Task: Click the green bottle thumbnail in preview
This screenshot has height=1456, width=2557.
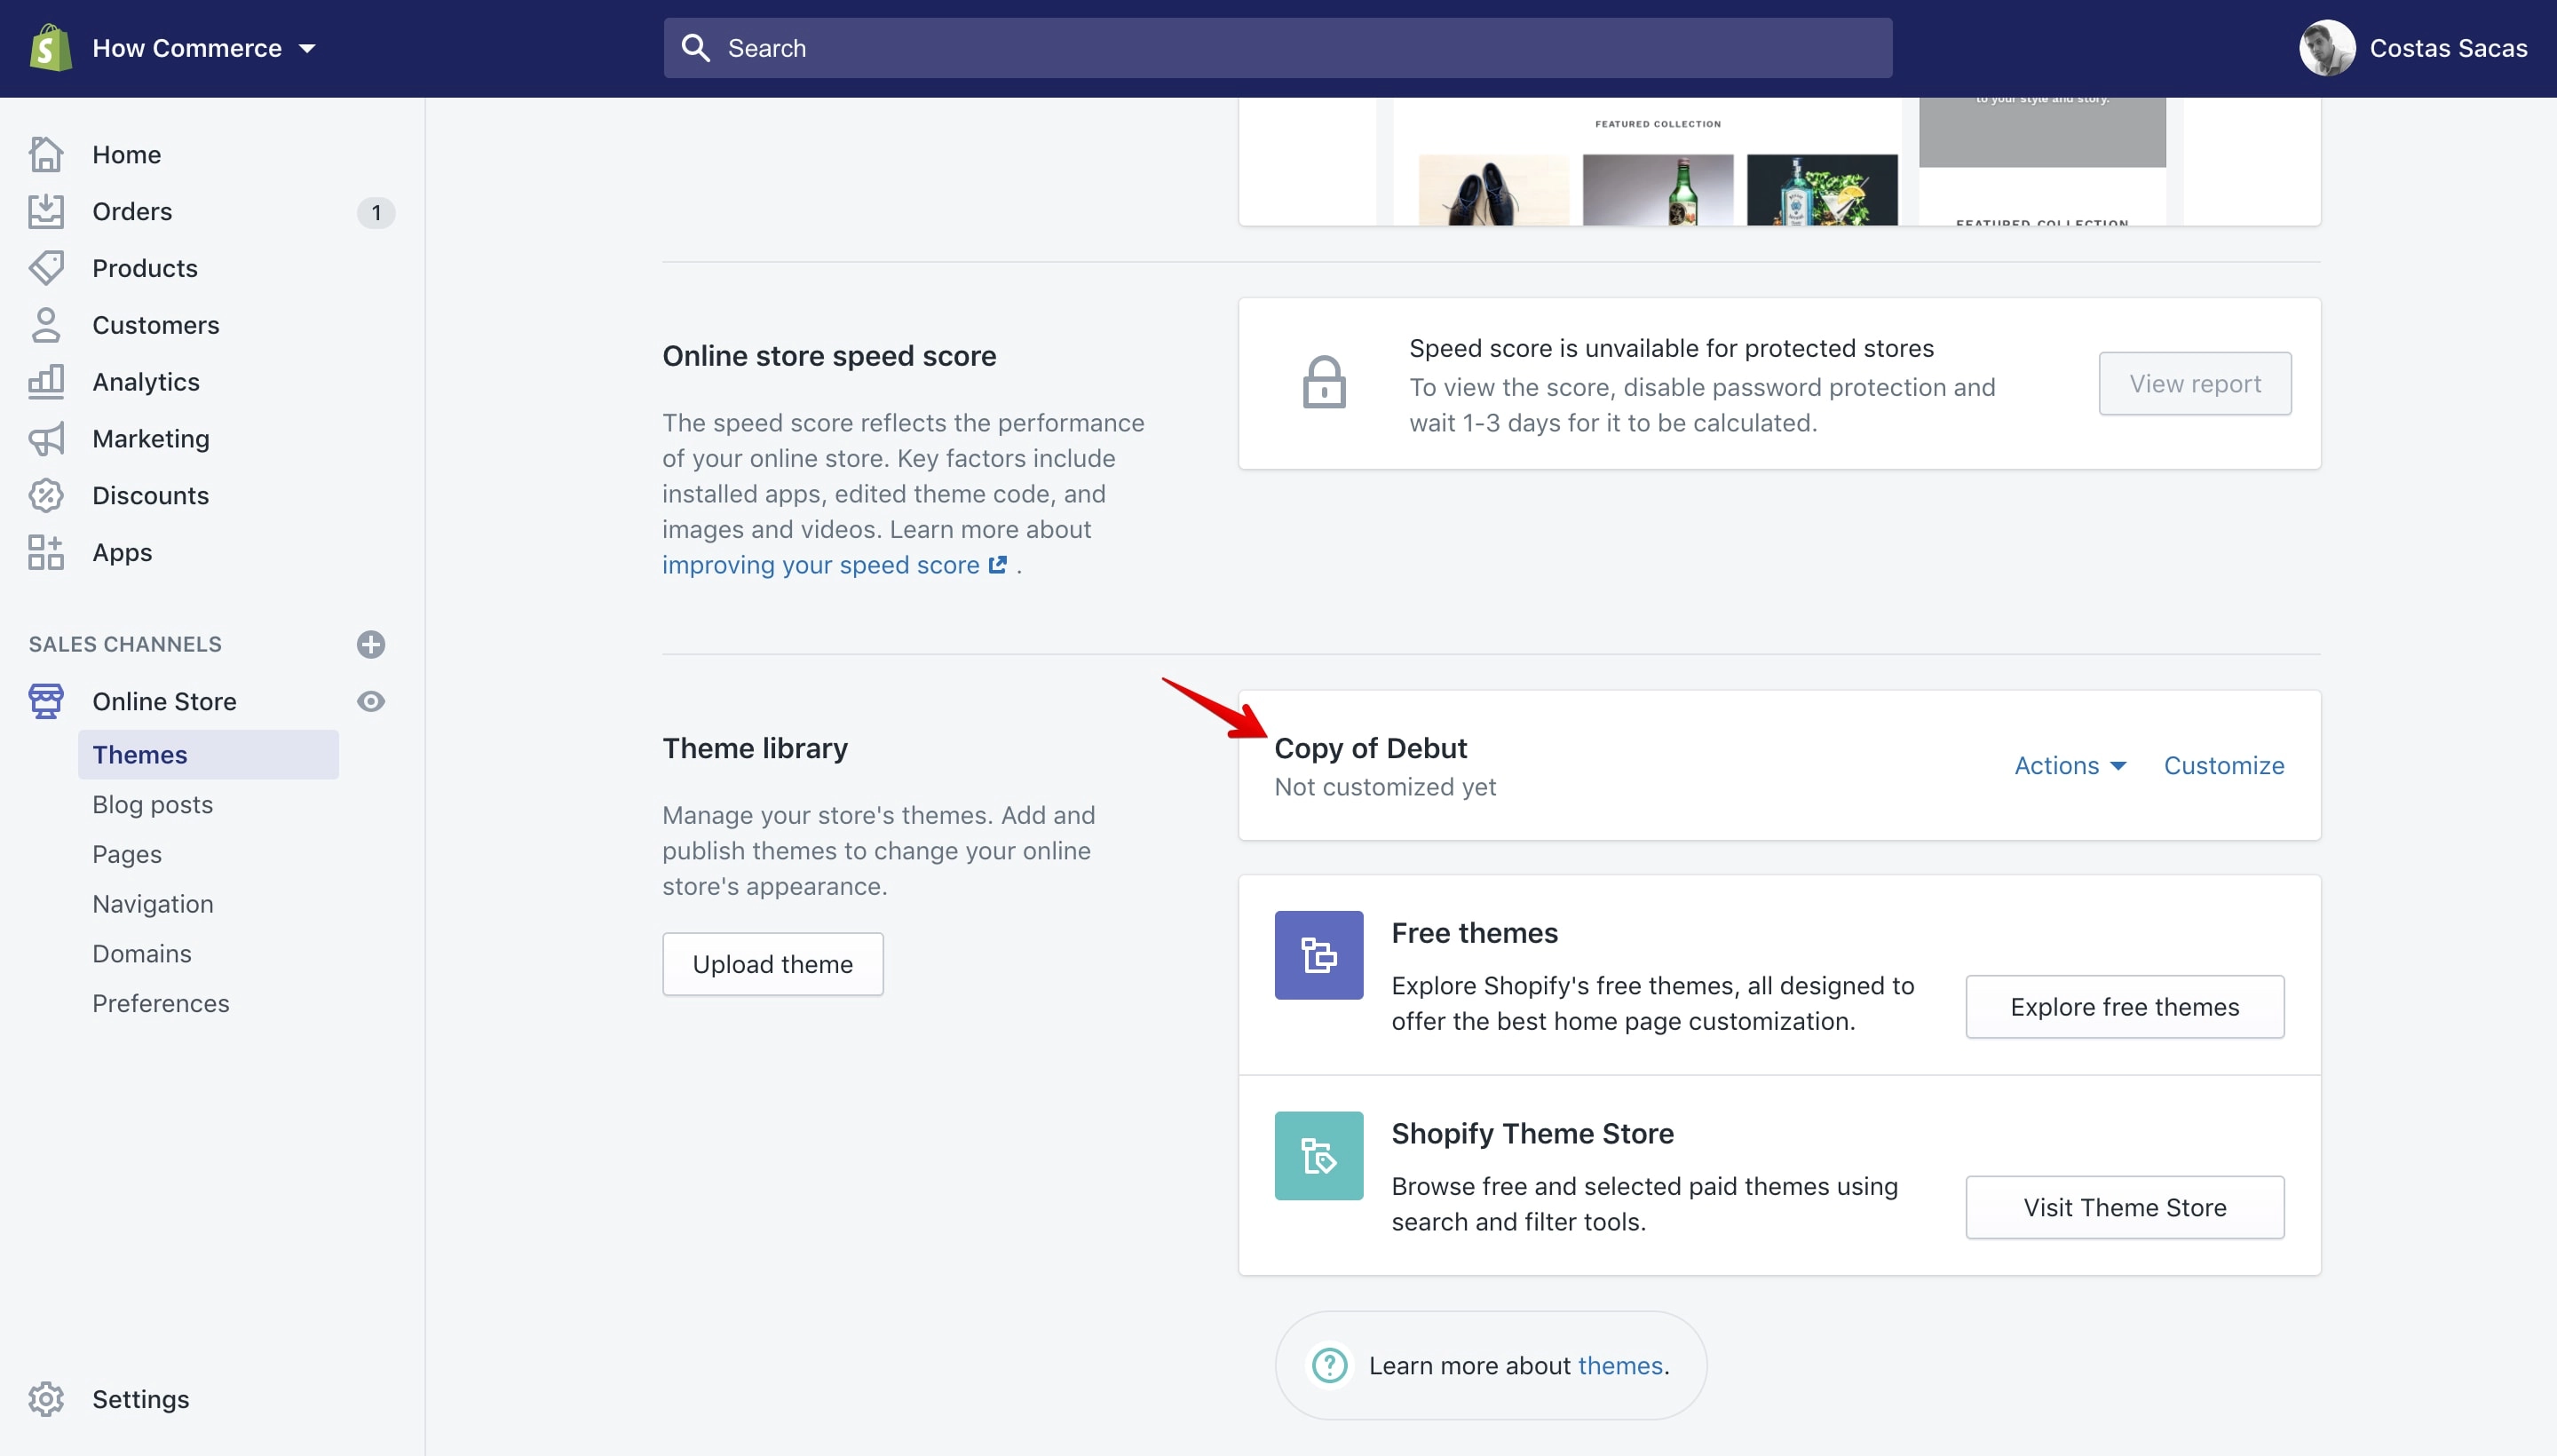Action: click(x=1658, y=190)
